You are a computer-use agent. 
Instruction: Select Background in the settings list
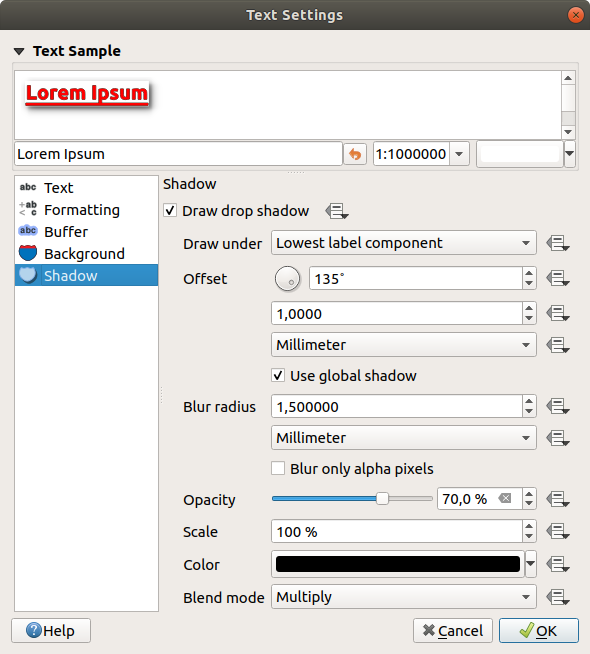tap(86, 254)
